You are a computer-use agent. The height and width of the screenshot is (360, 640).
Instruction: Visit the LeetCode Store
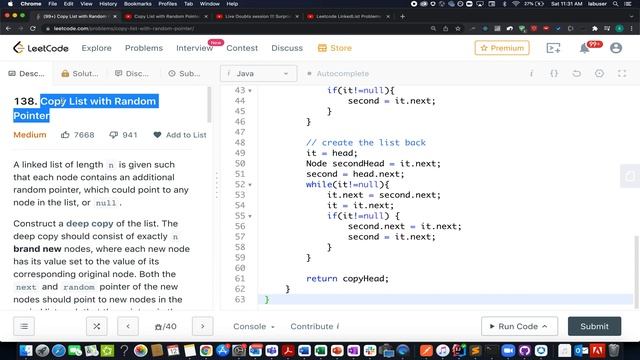pyautogui.click(x=335, y=48)
